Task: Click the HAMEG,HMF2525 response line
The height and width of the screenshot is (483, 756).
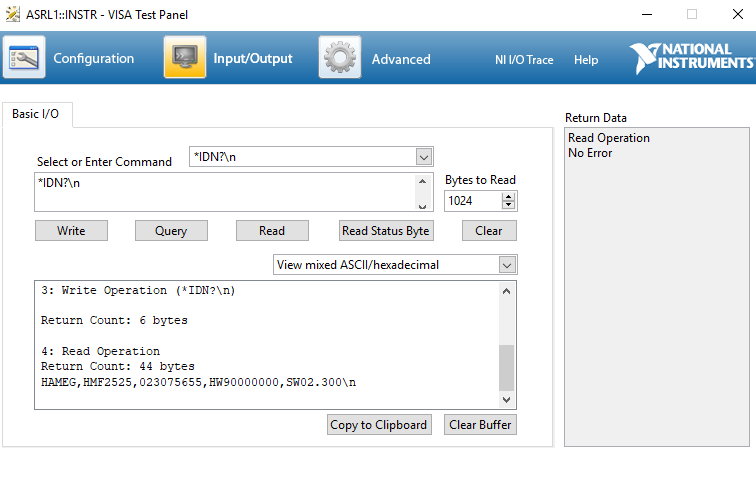Action: click(x=198, y=383)
